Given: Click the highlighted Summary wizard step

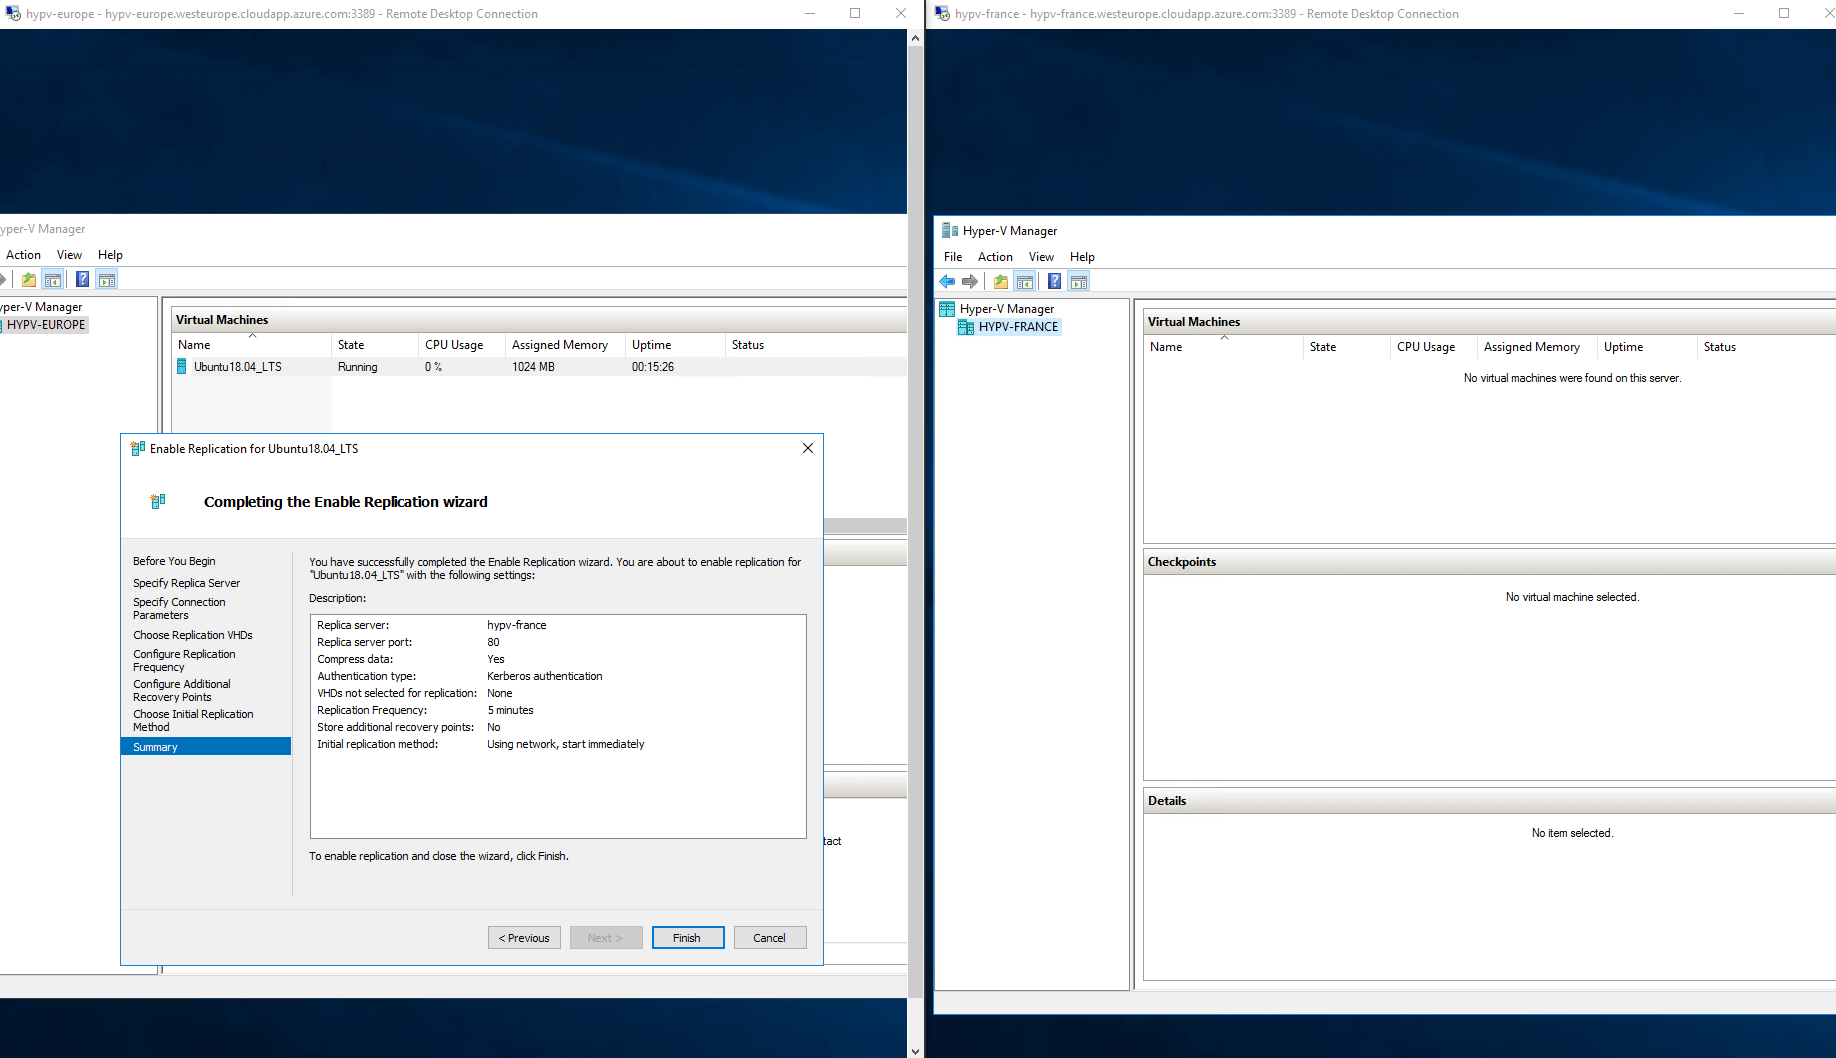Looking at the screenshot, I should point(206,747).
